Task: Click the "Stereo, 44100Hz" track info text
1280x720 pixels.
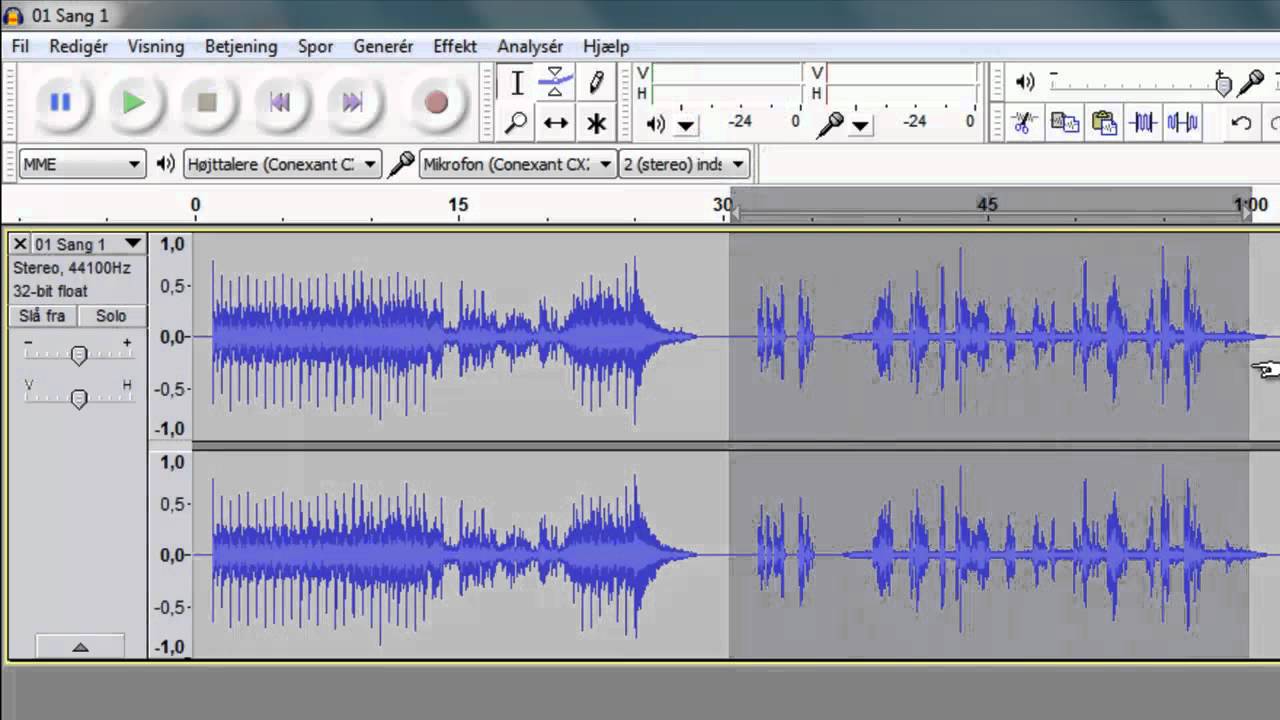Action: (x=72, y=268)
